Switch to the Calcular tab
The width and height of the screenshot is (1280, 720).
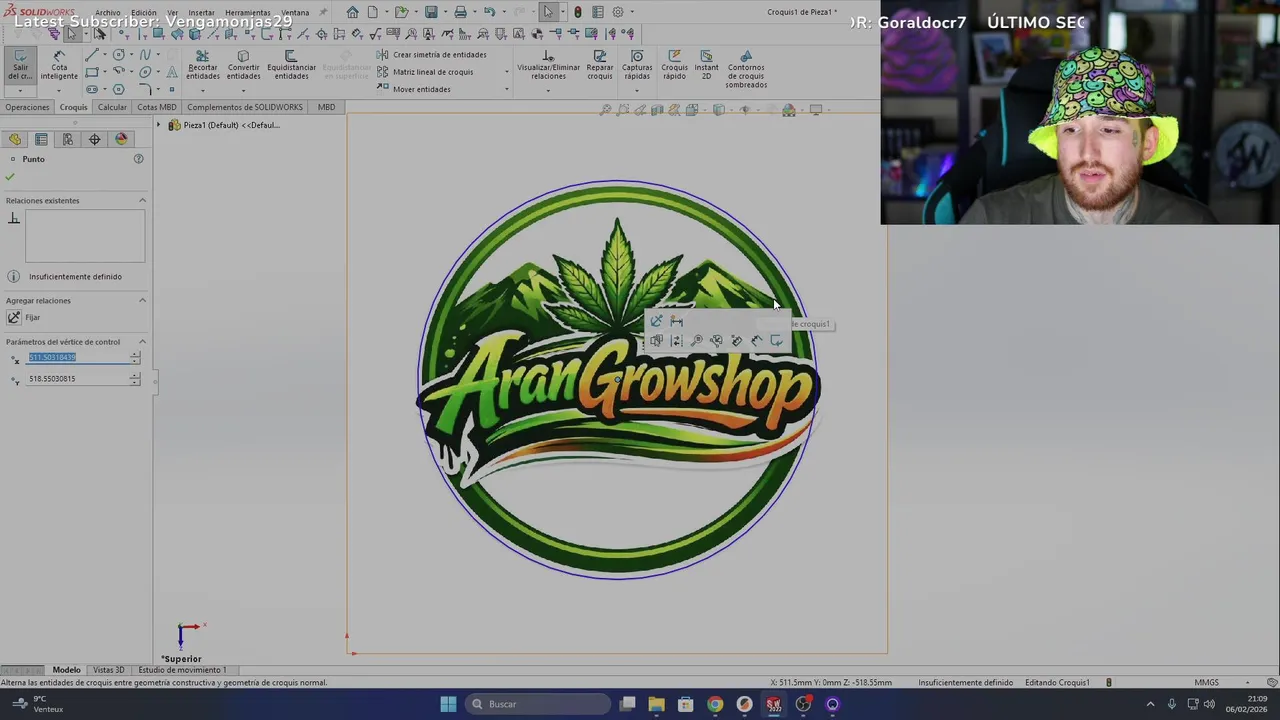coord(112,107)
